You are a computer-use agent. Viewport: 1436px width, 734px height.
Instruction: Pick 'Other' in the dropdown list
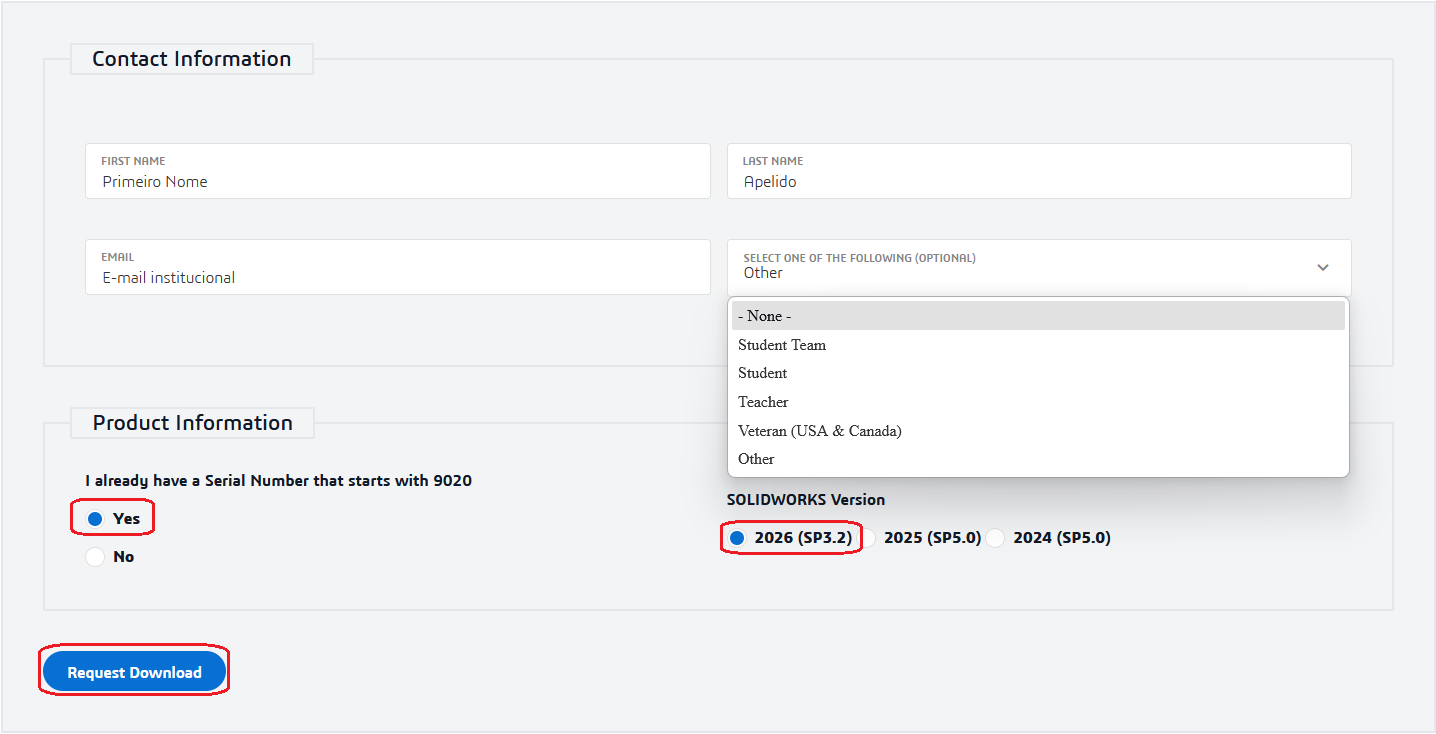click(1038, 459)
